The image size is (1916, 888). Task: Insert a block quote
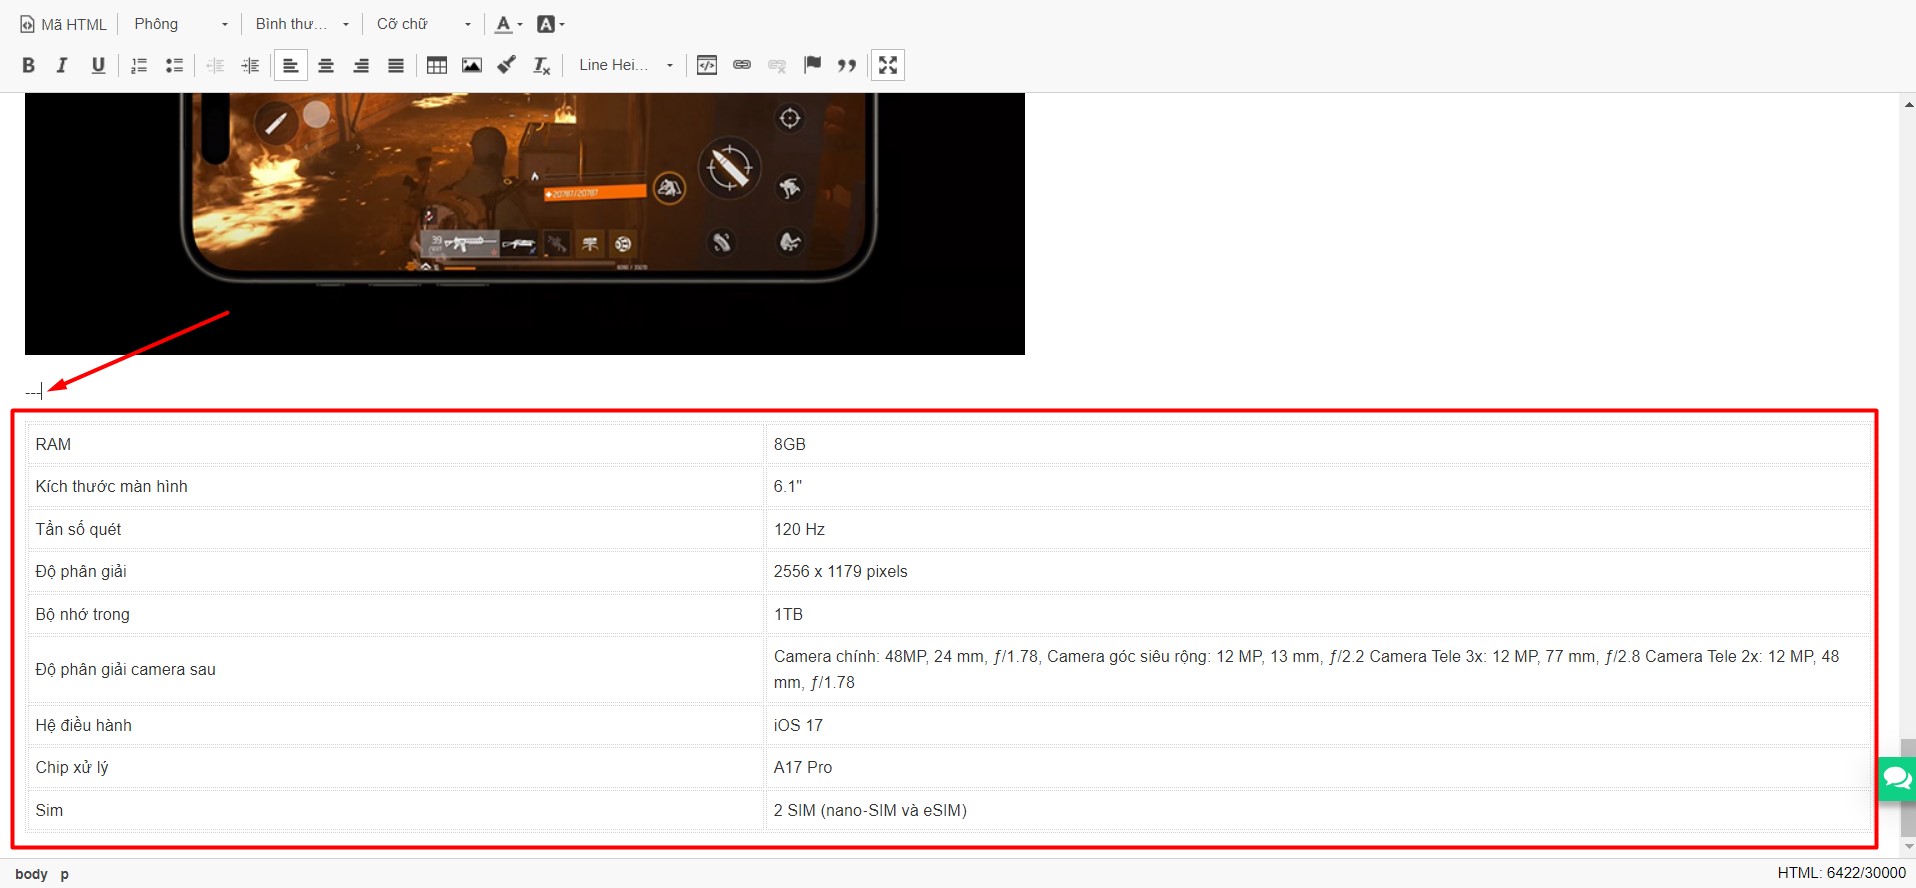click(x=847, y=65)
